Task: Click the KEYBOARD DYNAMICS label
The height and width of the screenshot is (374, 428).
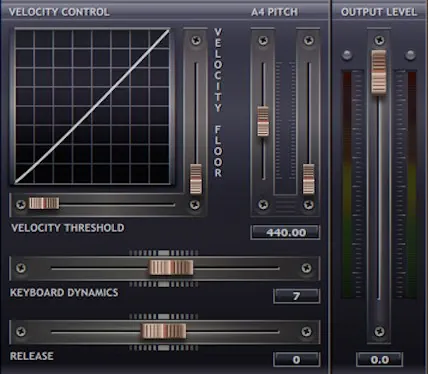Action: 64,293
